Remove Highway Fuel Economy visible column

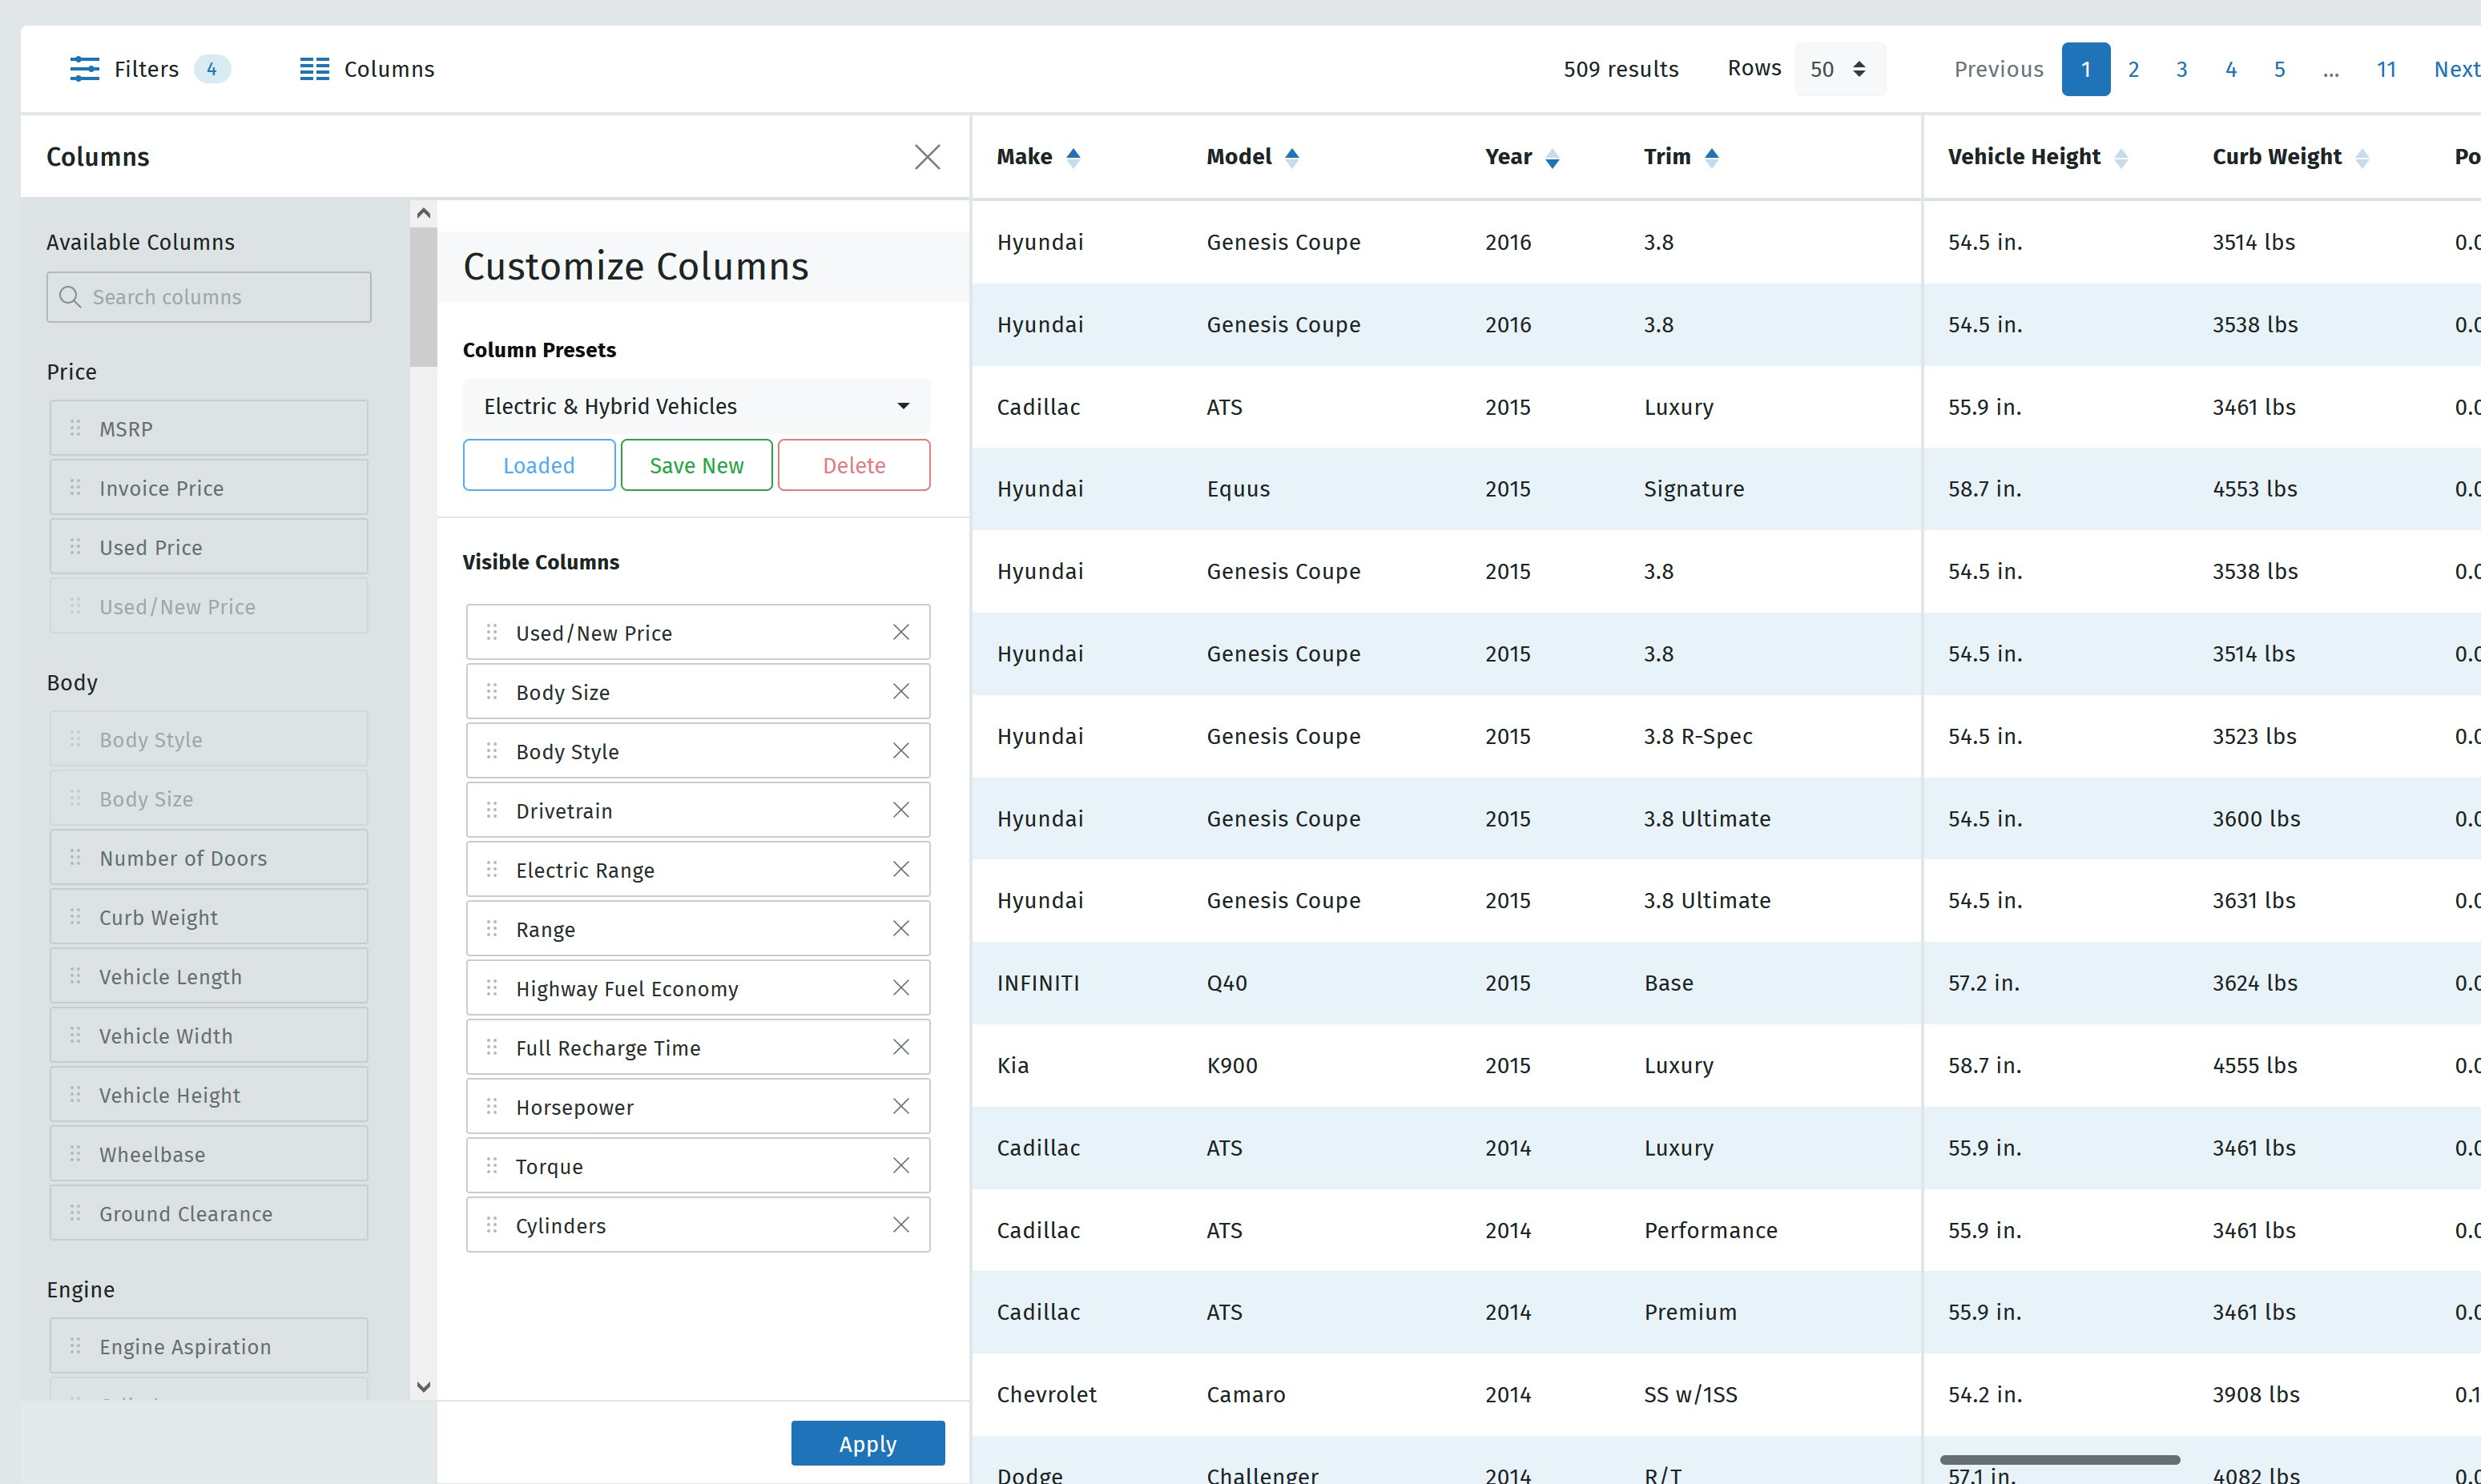click(901, 988)
